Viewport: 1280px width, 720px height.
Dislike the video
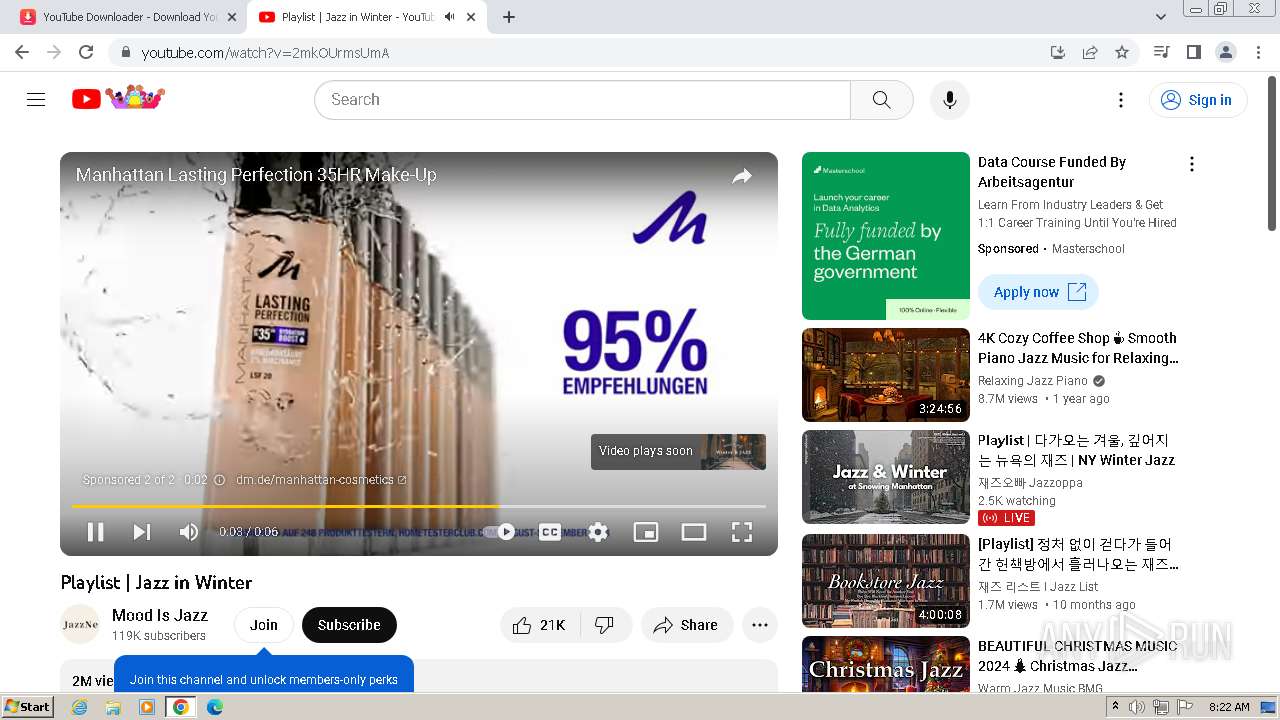(x=604, y=625)
